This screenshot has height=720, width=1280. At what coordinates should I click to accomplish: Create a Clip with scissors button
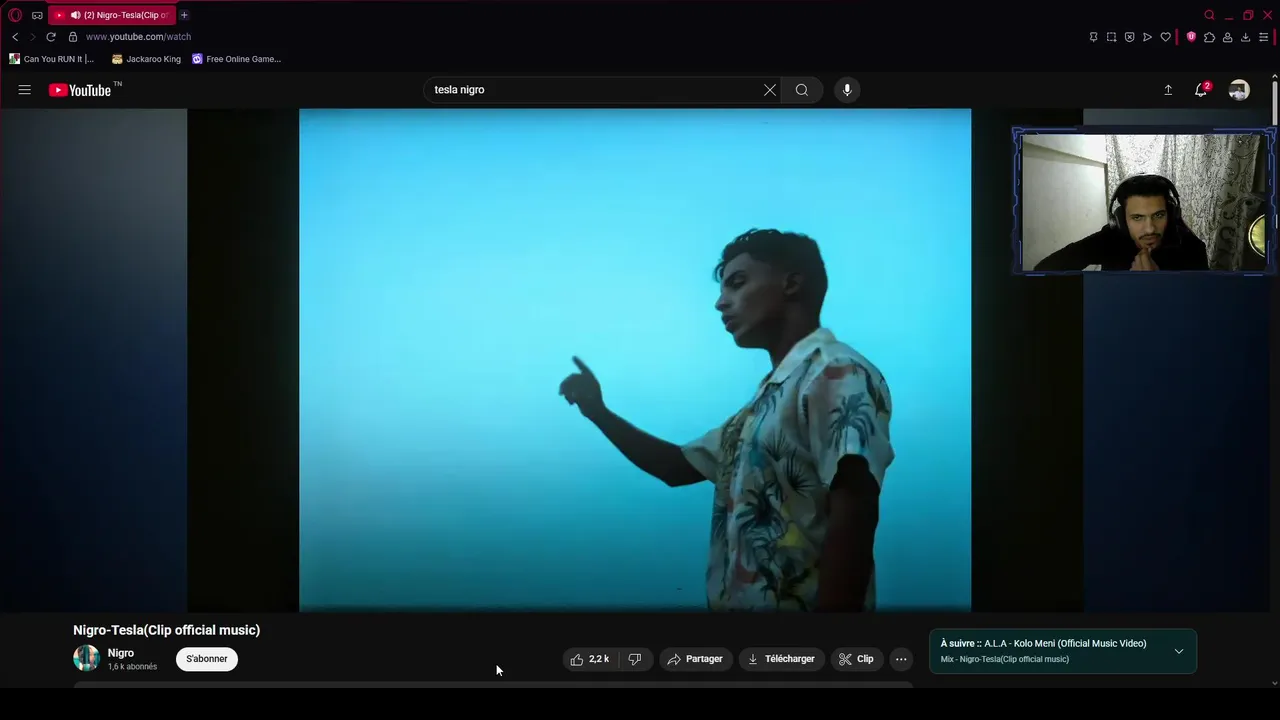(x=856, y=659)
